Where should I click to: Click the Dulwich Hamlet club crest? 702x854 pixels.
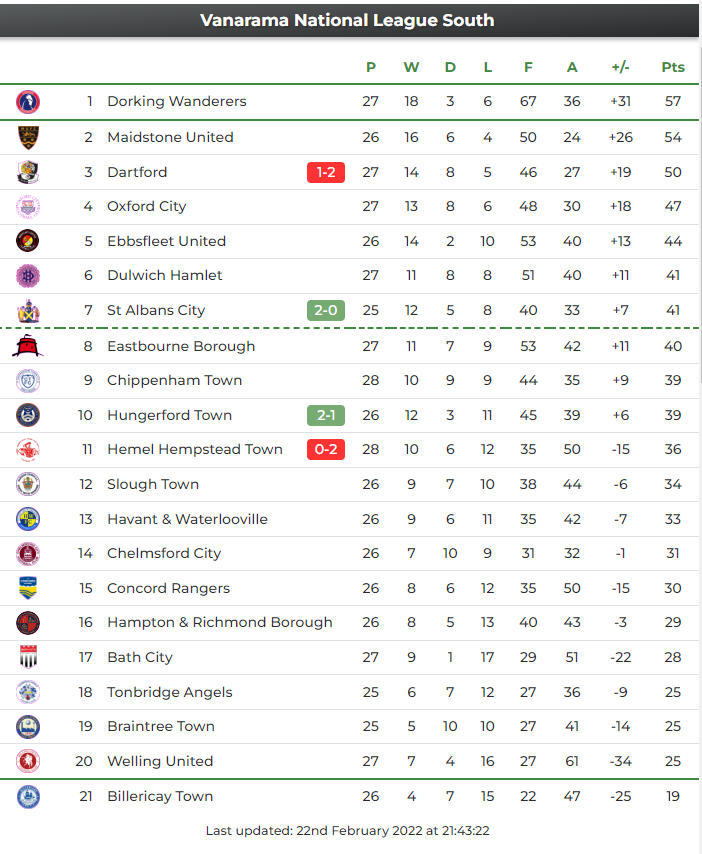coord(28,275)
